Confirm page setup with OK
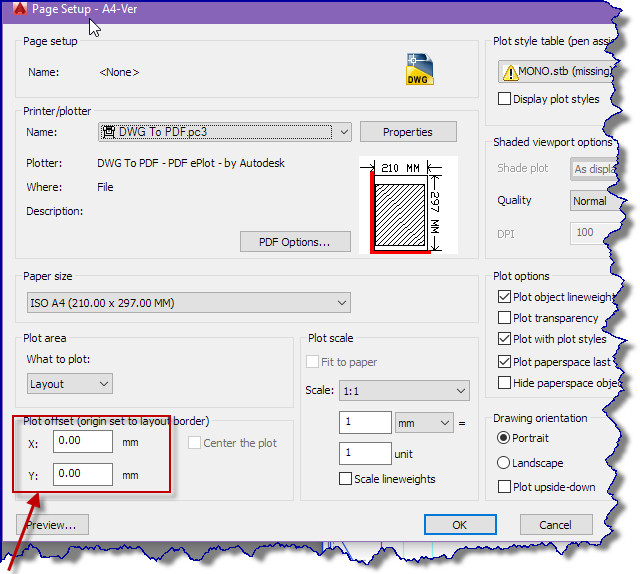Screen dimensions: 640x574 460,525
